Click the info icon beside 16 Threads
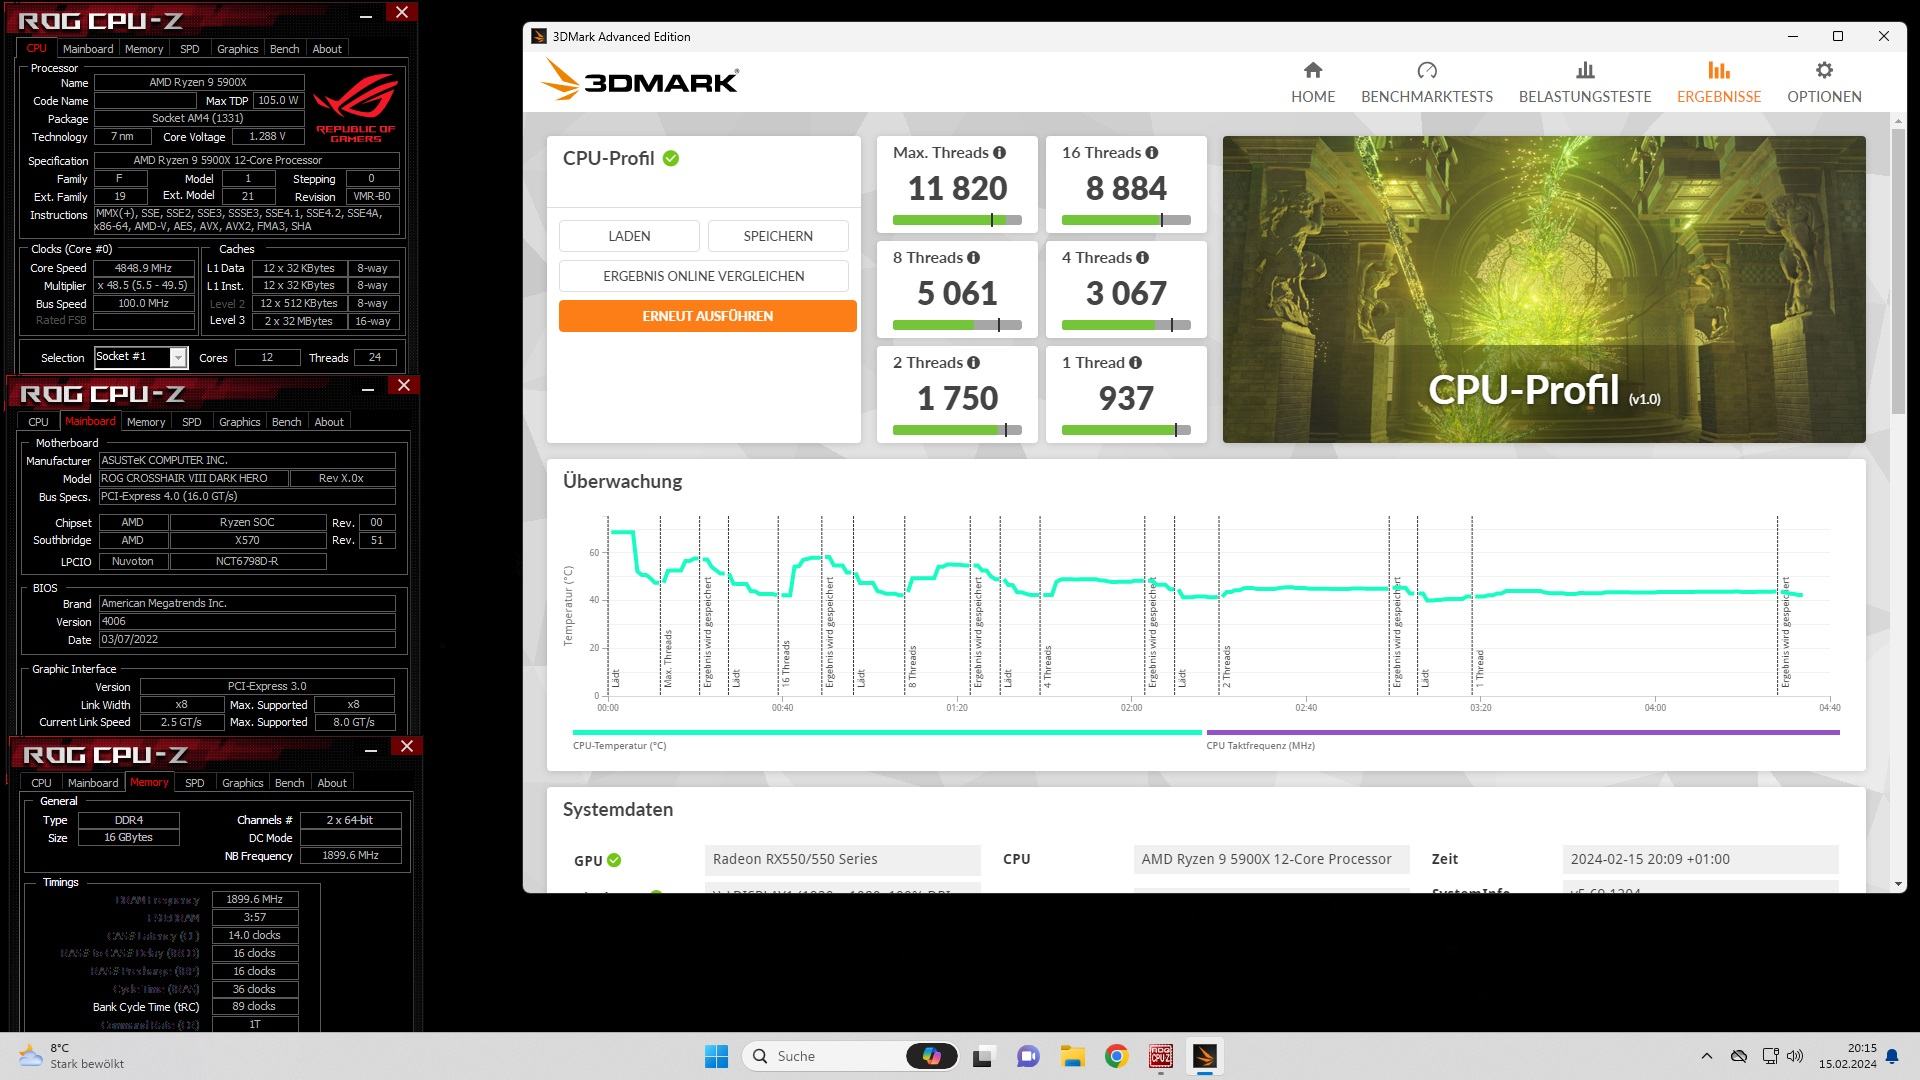Screen dimensions: 1920x1080 1152,153
